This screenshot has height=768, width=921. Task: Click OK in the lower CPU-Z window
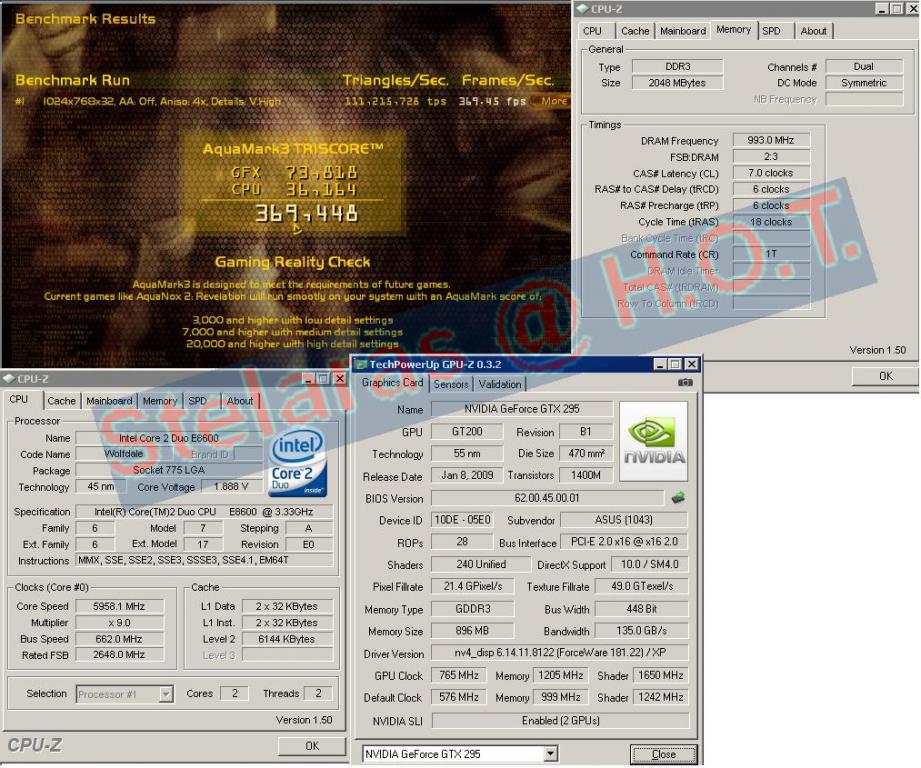312,746
